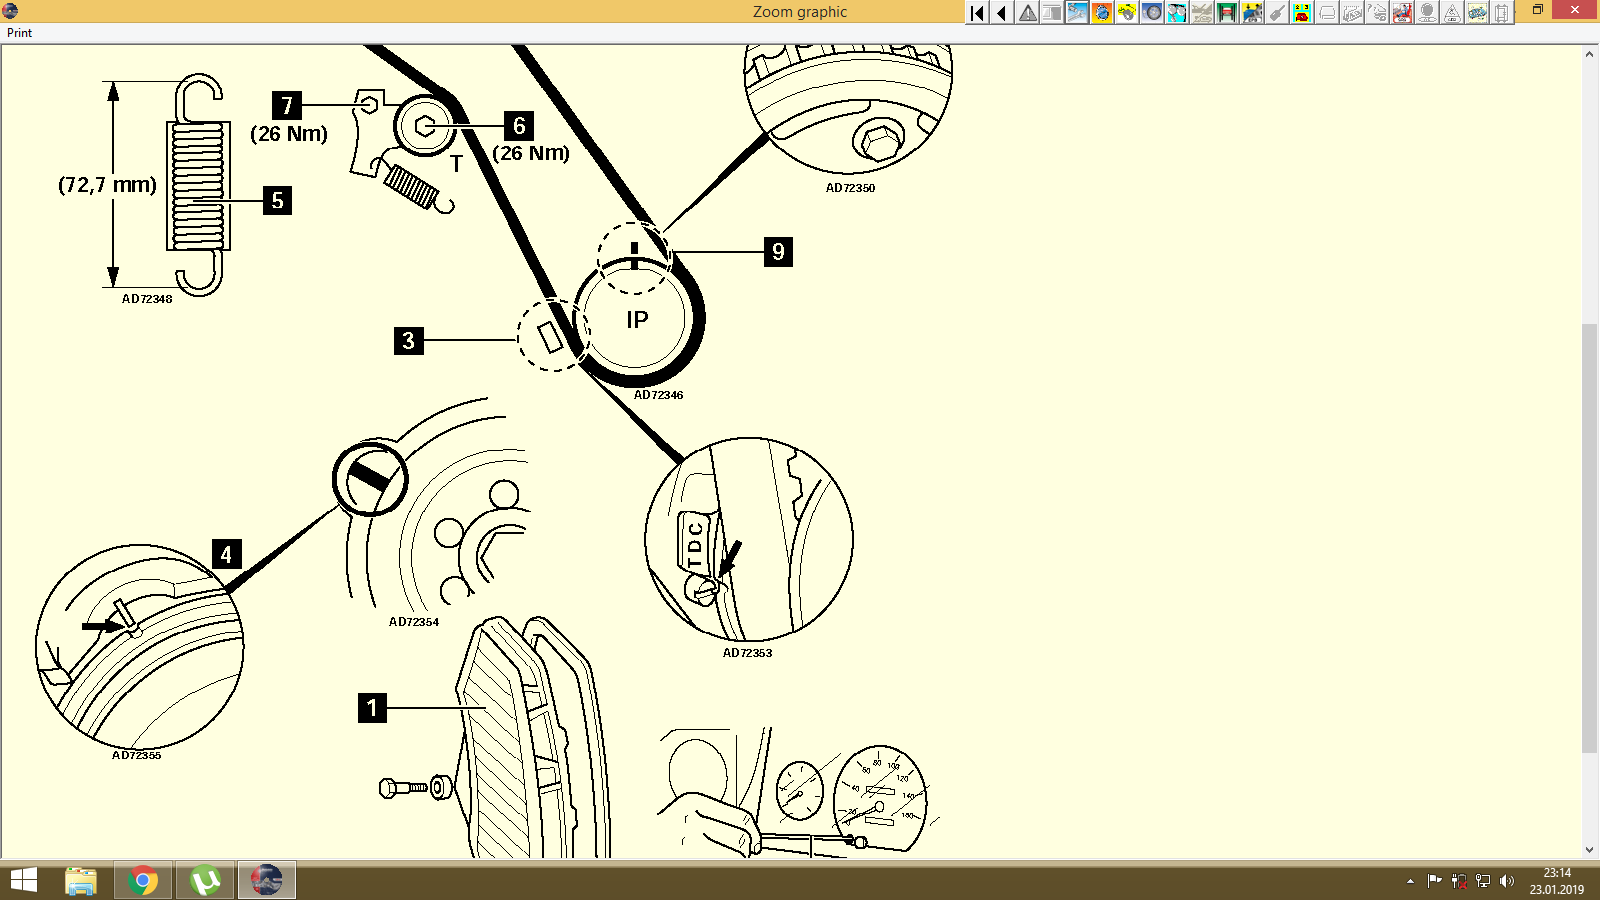Click the brush toolbar icon

(x=1277, y=12)
